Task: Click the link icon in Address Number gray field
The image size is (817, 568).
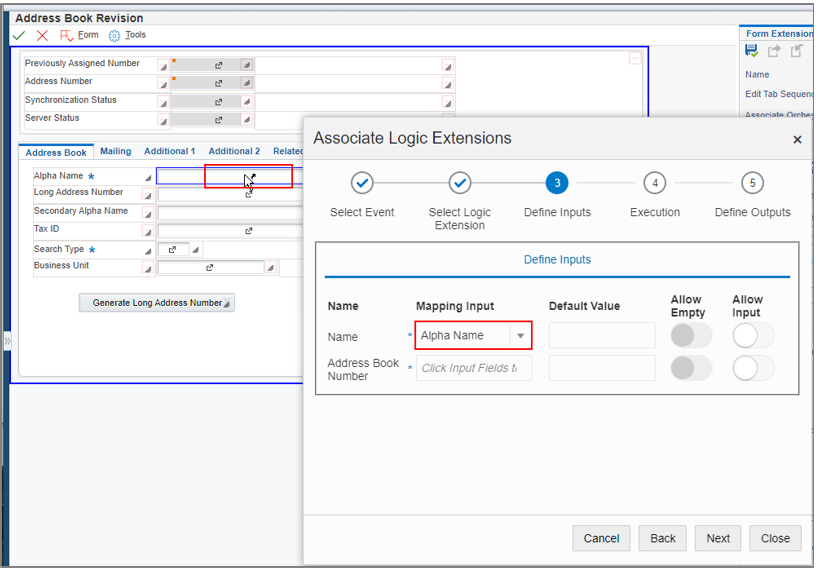Action: tap(219, 83)
